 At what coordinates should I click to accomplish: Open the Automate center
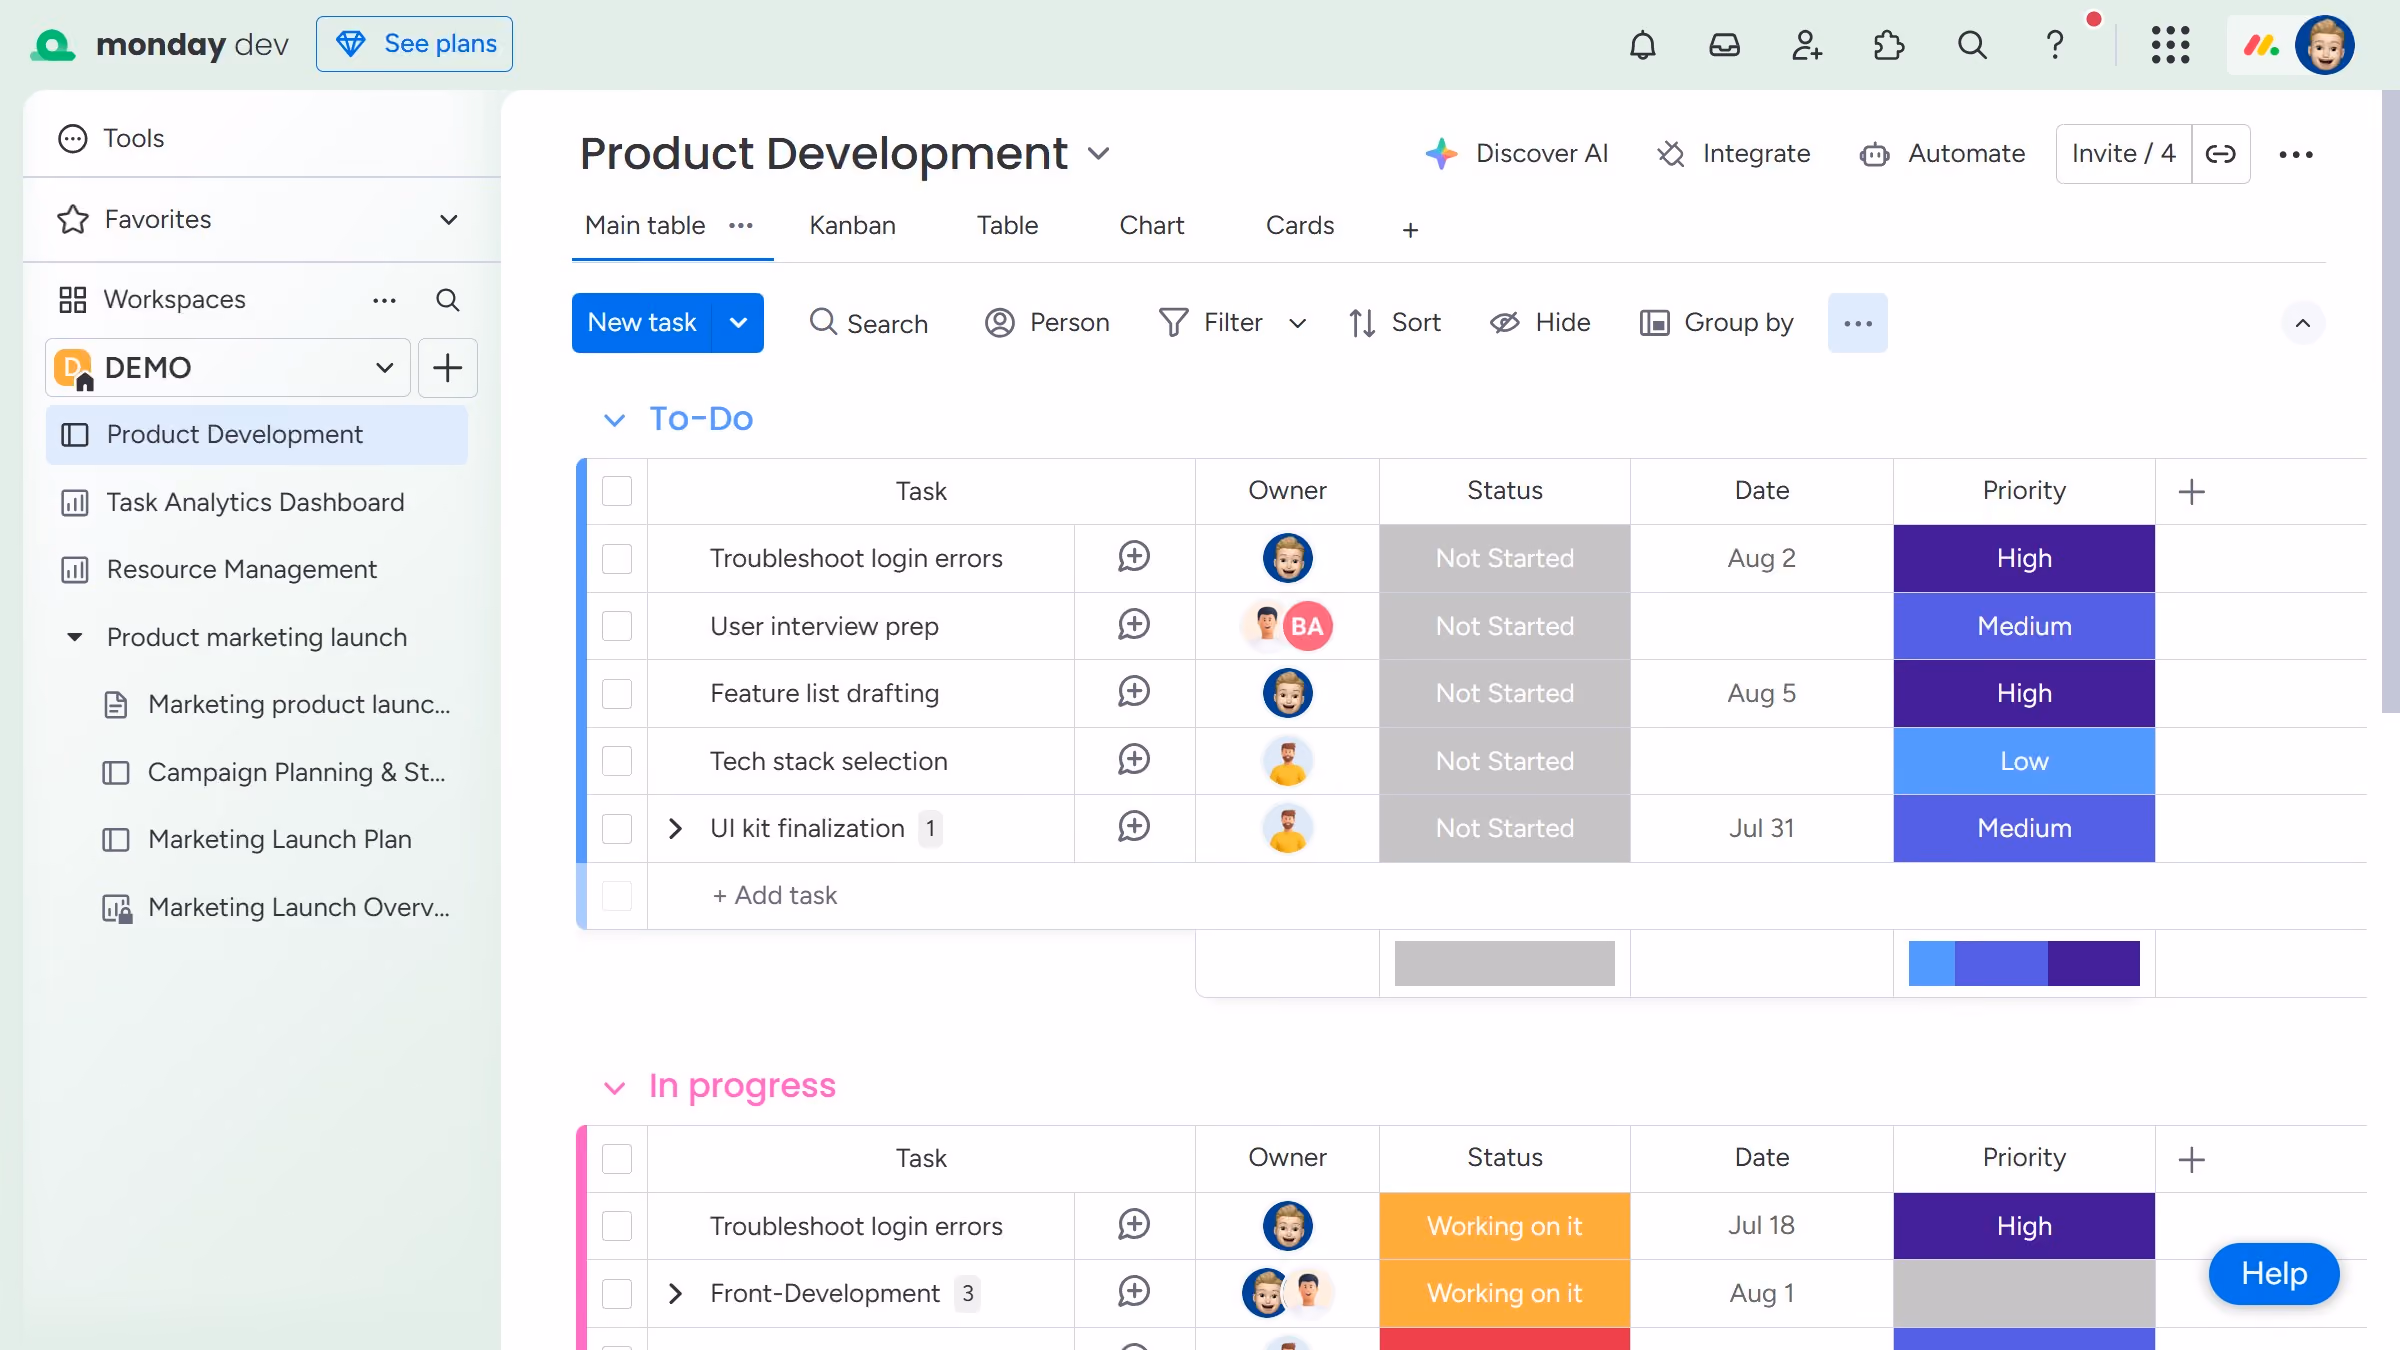pos(1942,154)
